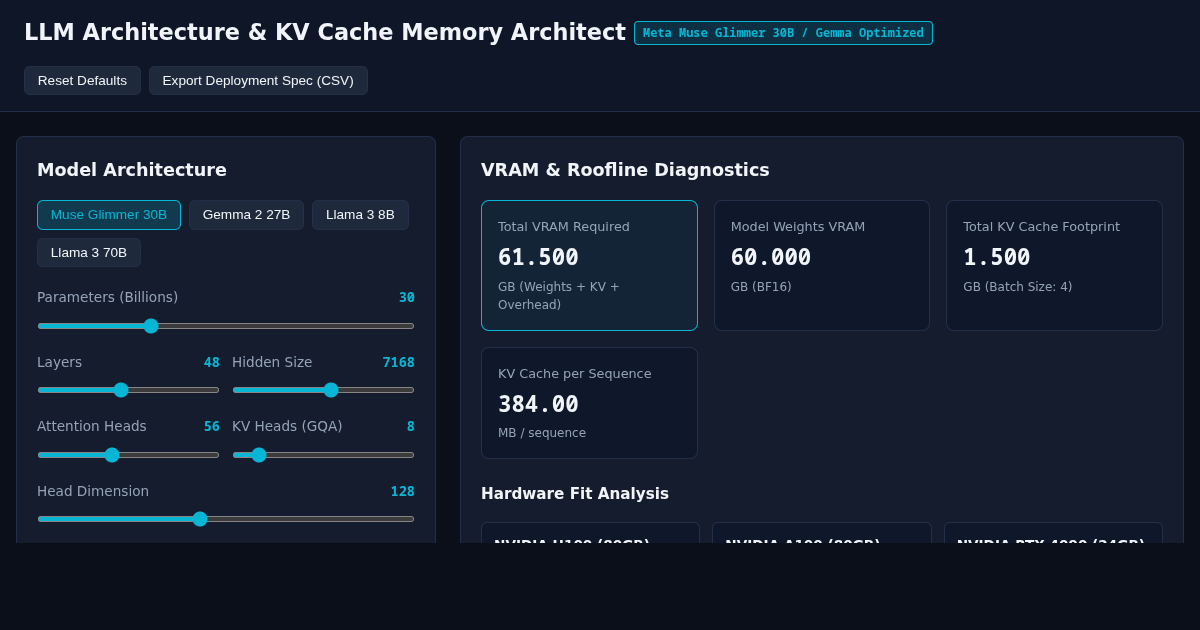Click the 1.500 KV cache value
1200x630 pixels.
[997, 257]
